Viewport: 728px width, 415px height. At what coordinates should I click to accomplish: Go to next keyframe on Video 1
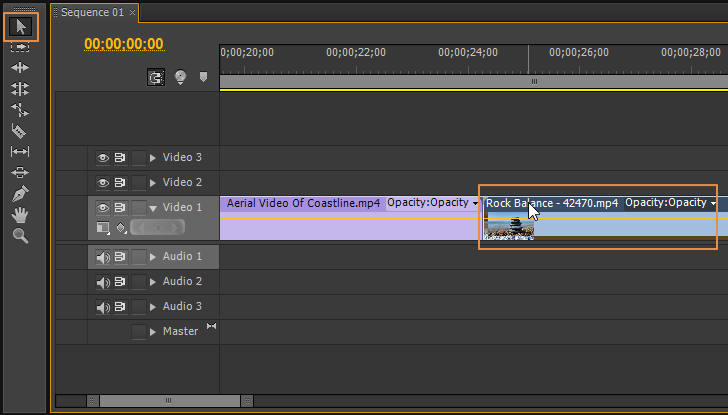click(x=175, y=227)
